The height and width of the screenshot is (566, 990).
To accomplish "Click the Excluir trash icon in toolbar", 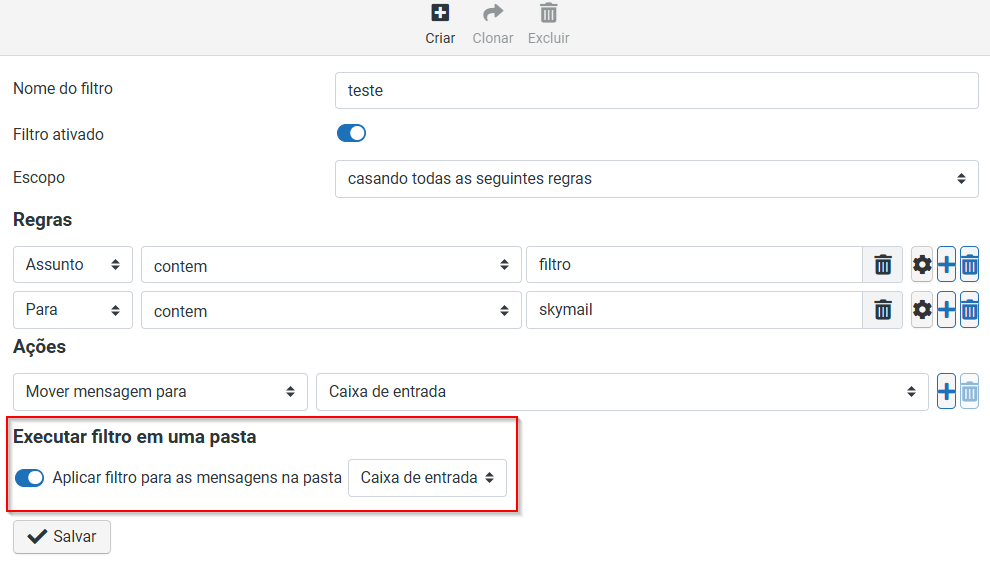I will coord(549,13).
